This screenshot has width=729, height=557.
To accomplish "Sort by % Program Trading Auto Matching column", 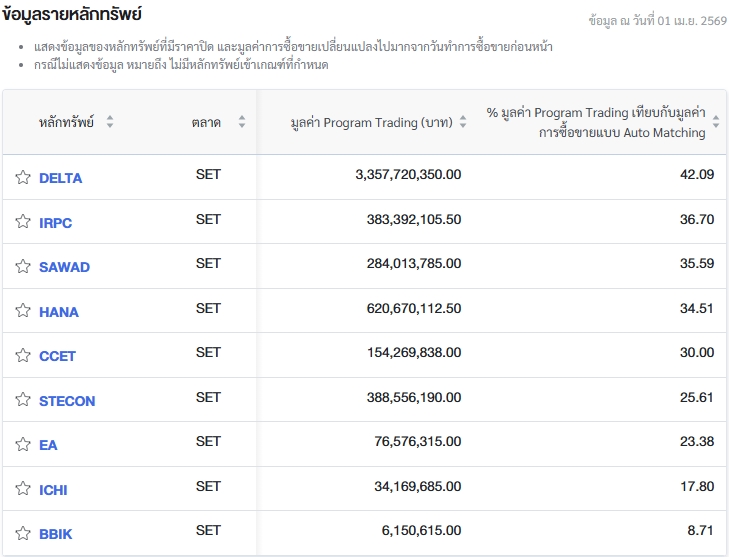I will 715,122.
